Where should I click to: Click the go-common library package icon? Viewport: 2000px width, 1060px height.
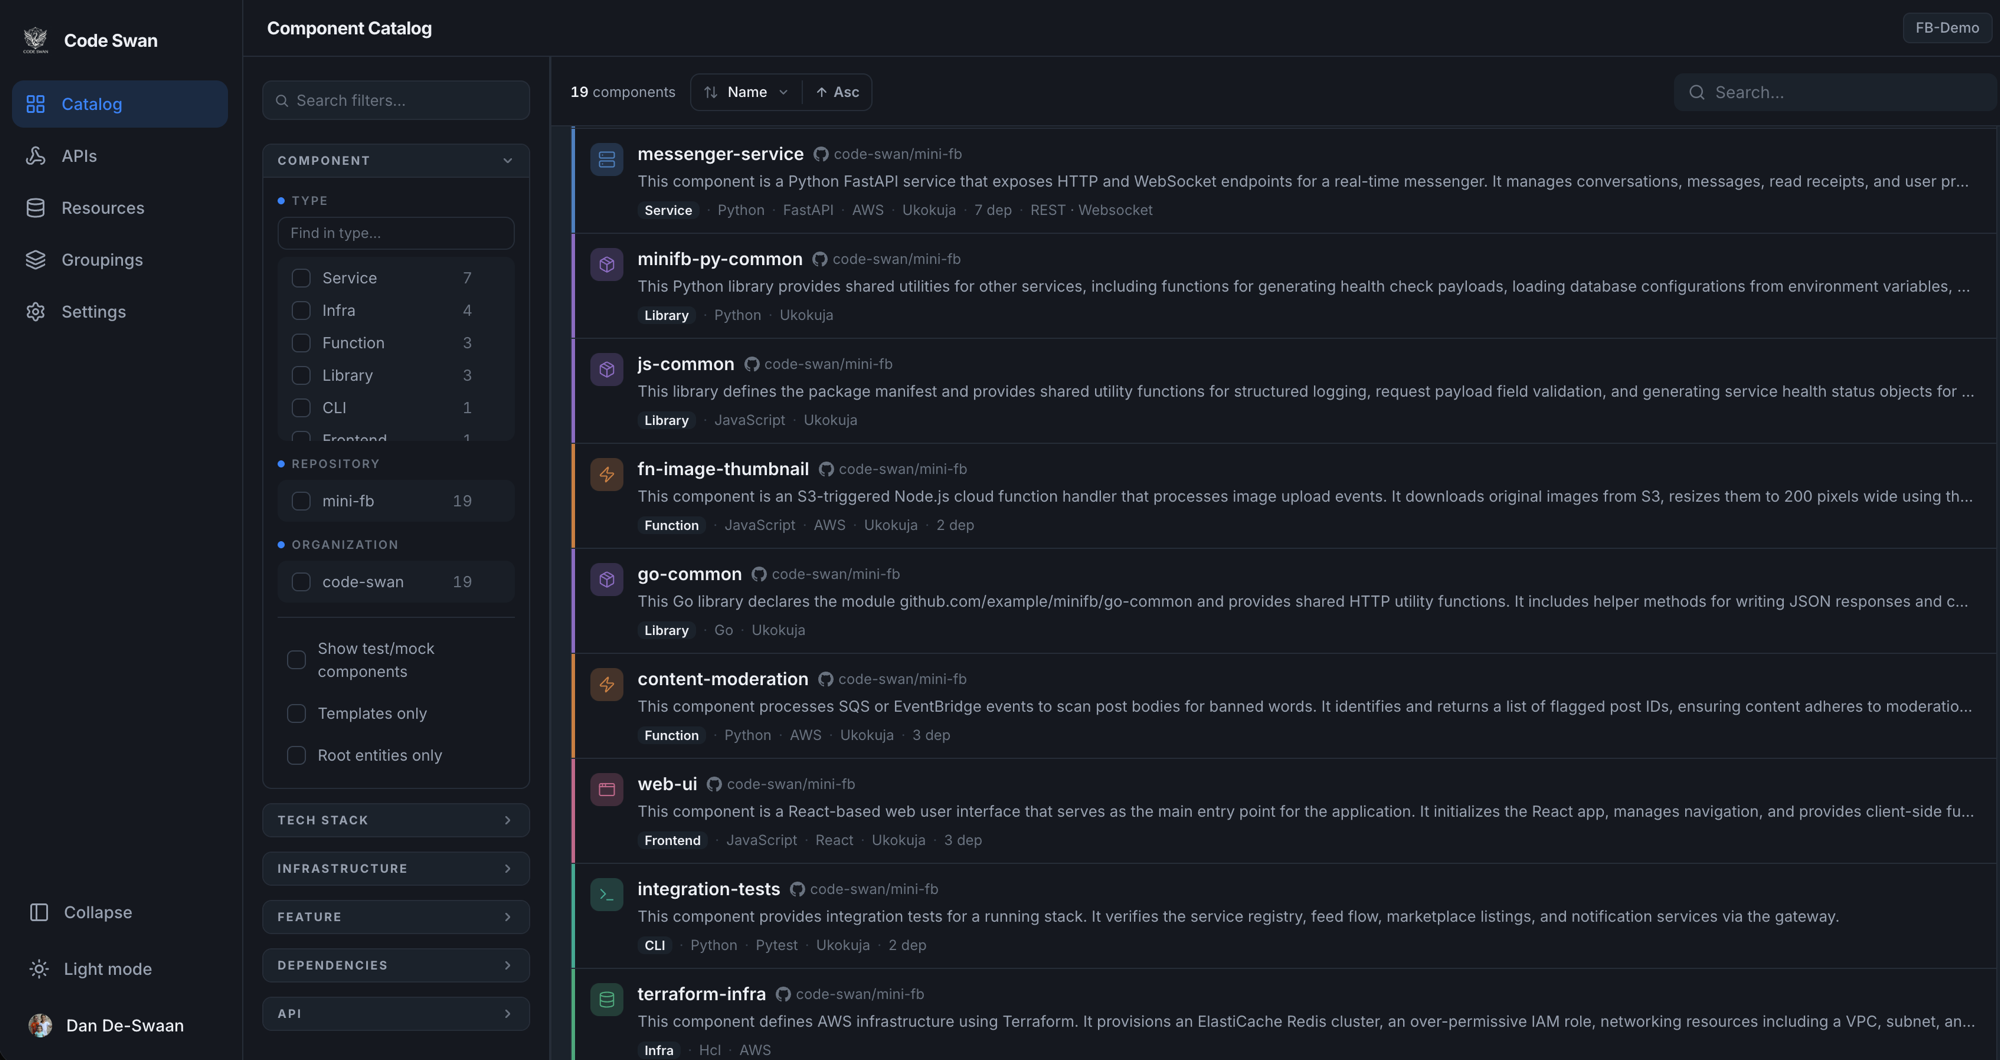pos(607,579)
